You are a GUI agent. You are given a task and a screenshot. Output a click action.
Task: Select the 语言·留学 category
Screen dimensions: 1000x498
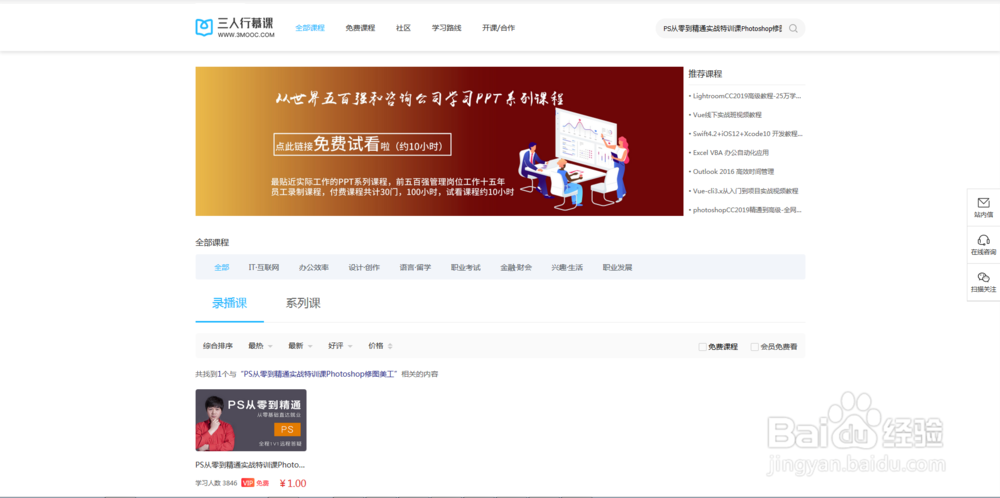415,267
